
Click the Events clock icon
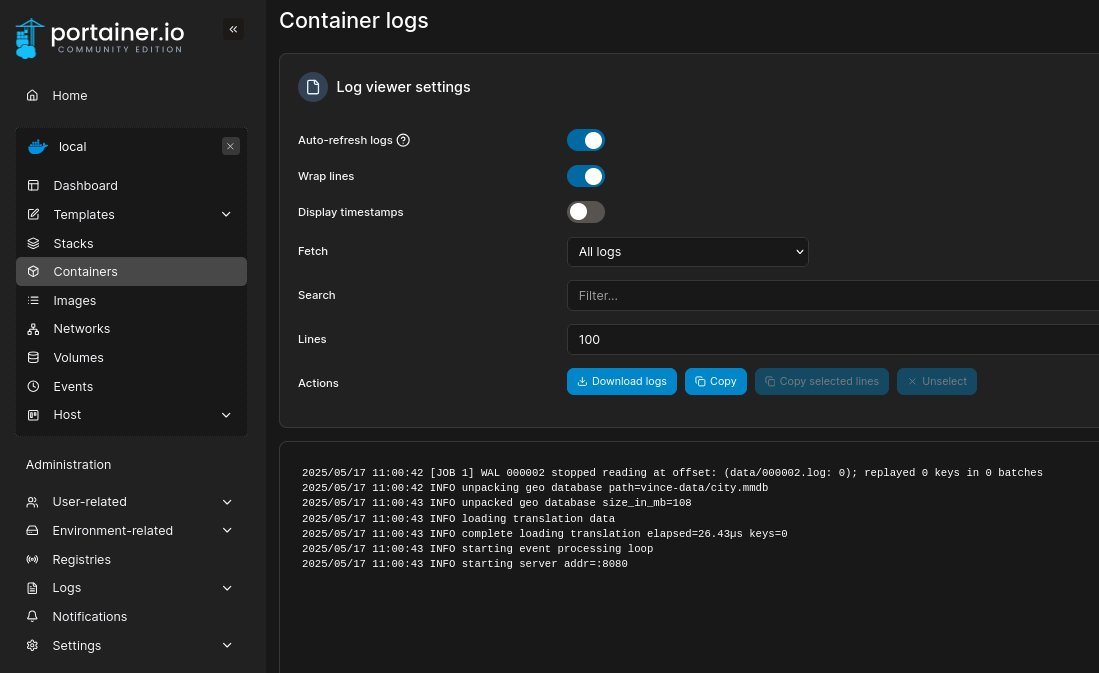[33, 386]
